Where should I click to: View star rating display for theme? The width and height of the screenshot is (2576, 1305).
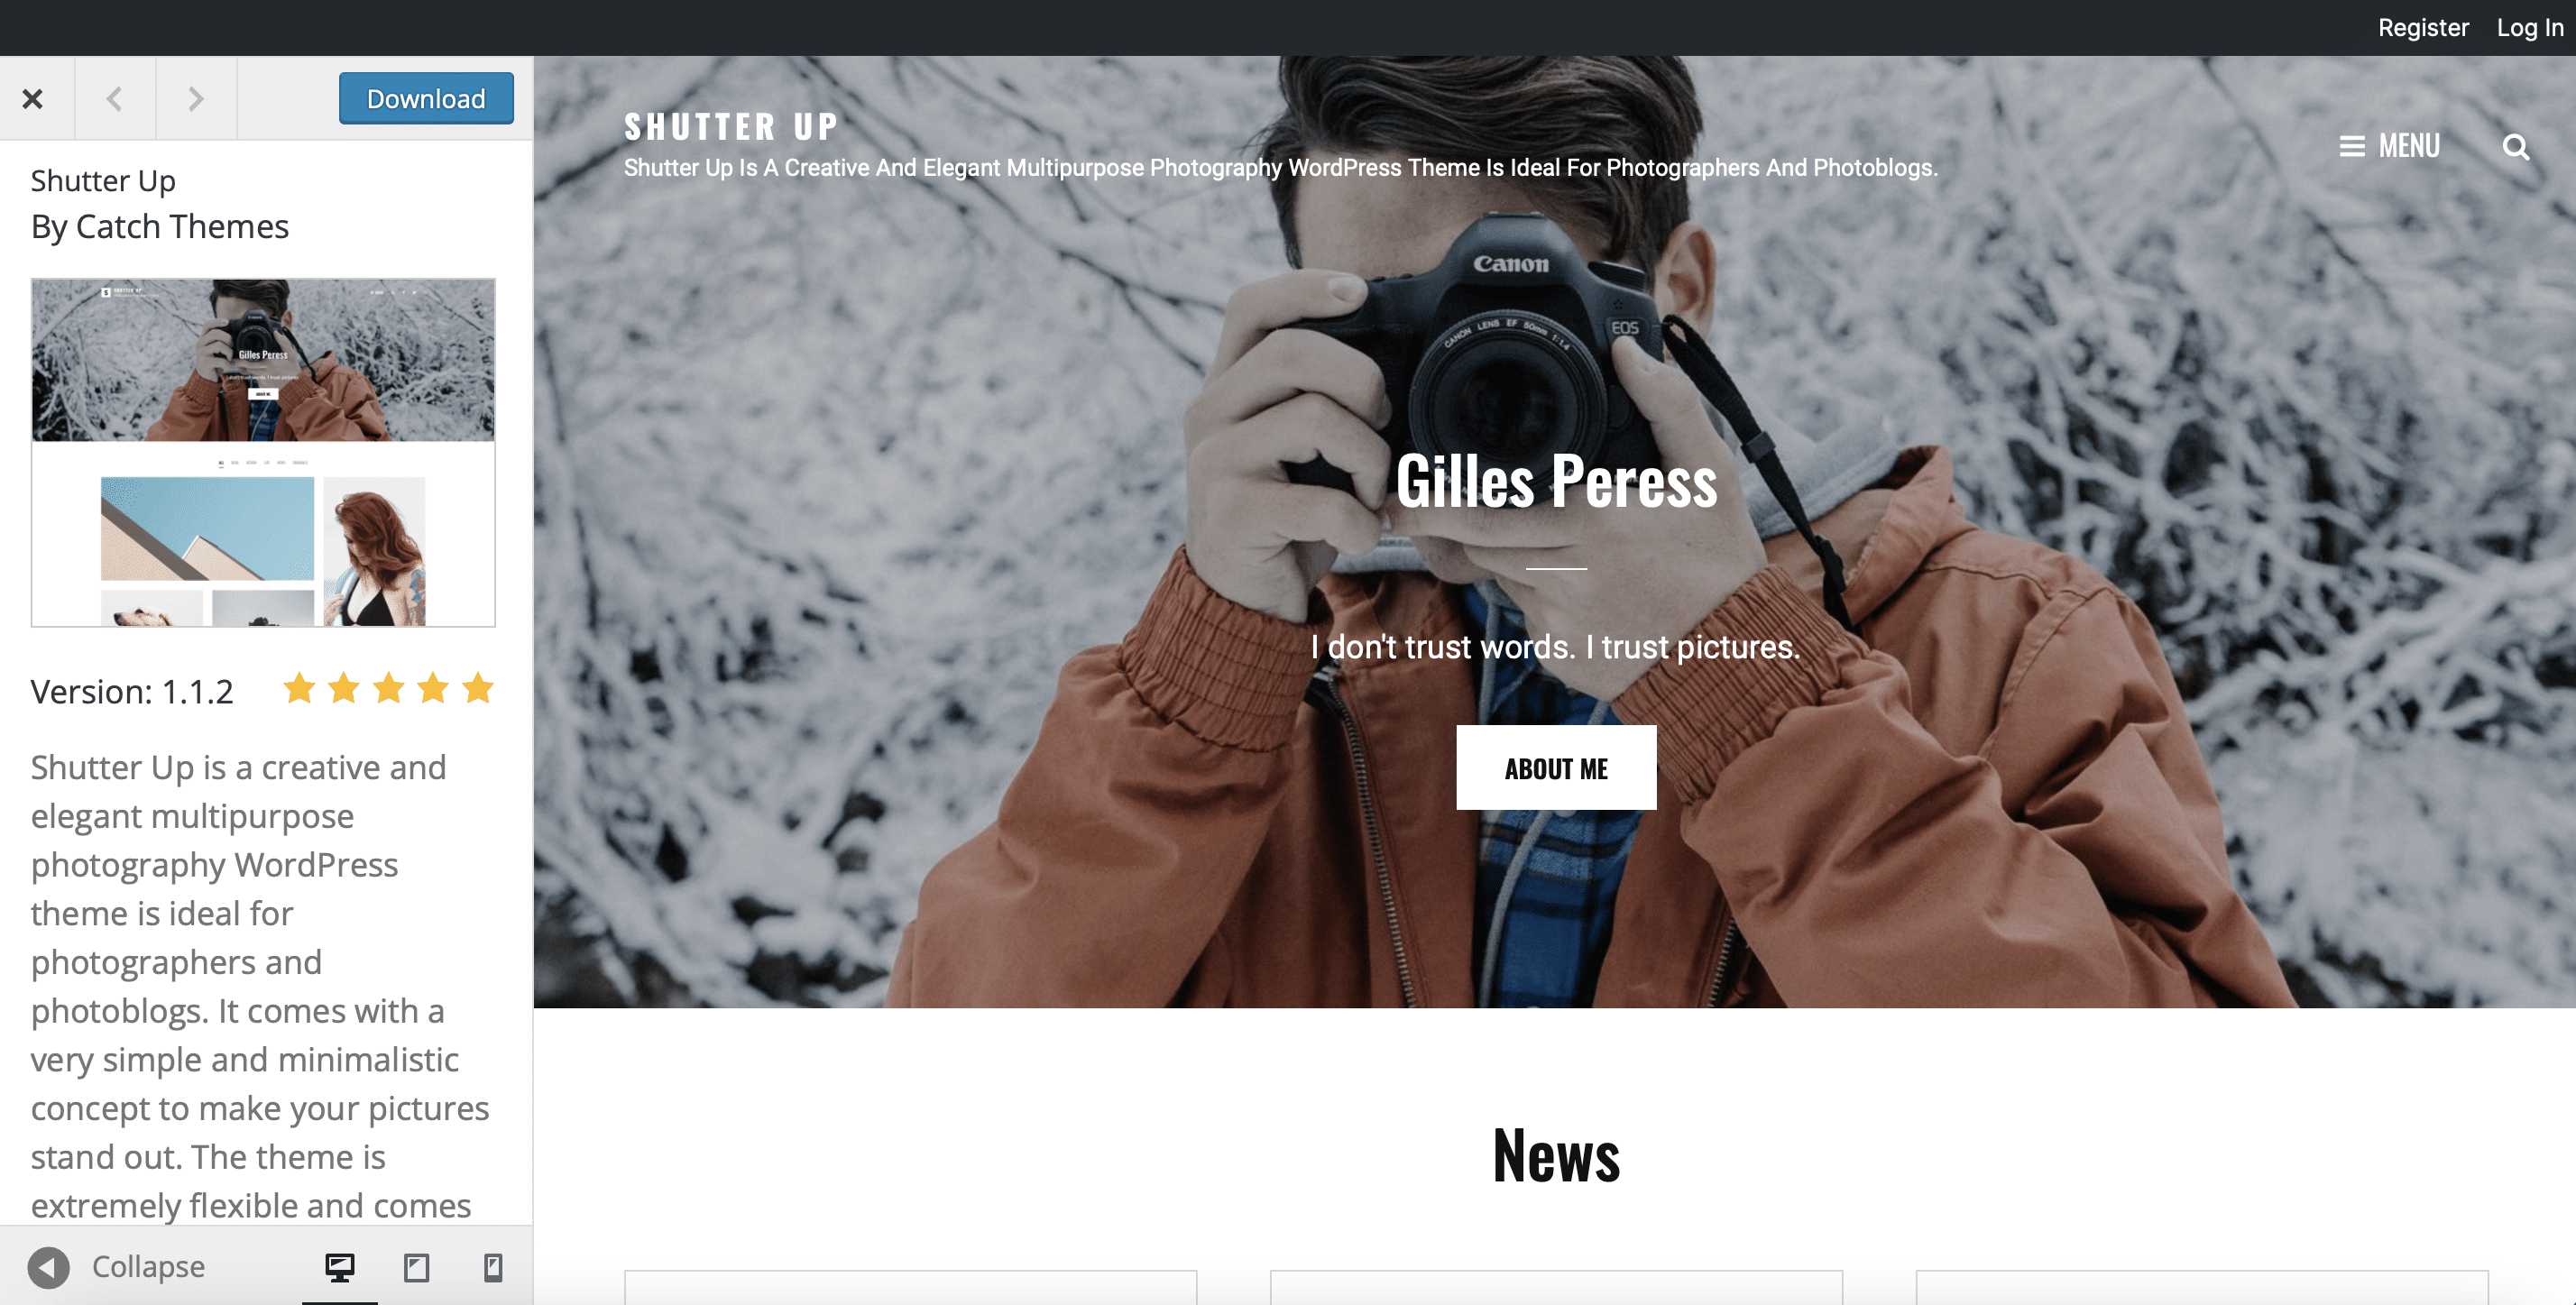click(x=384, y=687)
